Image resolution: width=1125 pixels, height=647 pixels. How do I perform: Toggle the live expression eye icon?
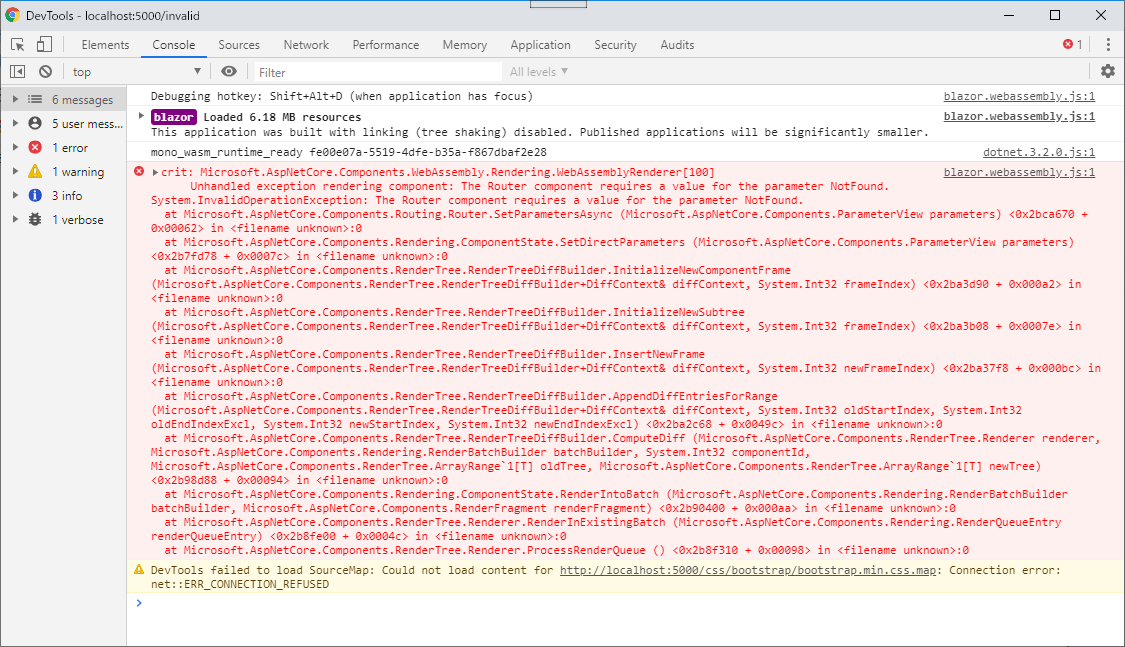[229, 71]
